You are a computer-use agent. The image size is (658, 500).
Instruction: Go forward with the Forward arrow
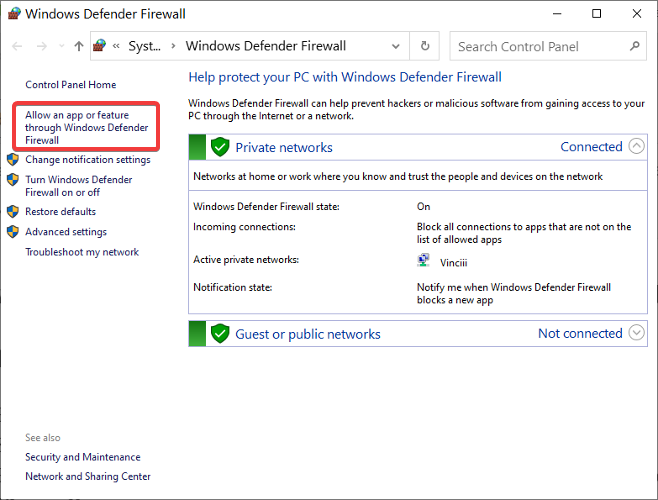42,46
